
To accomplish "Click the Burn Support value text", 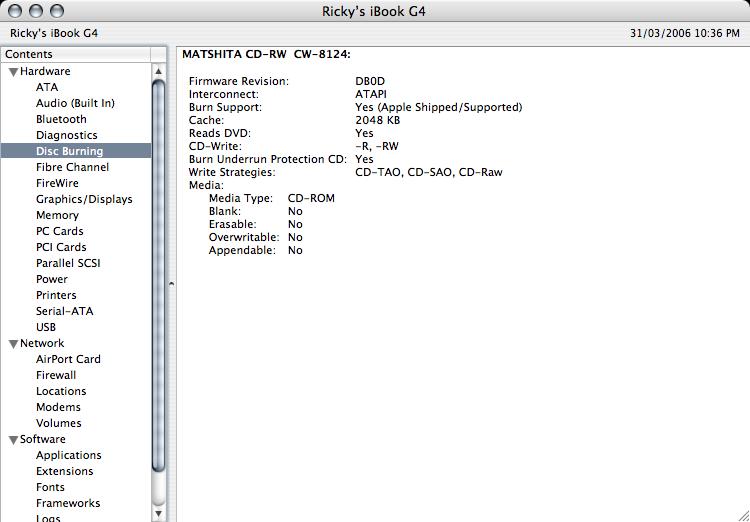I will click(439, 107).
